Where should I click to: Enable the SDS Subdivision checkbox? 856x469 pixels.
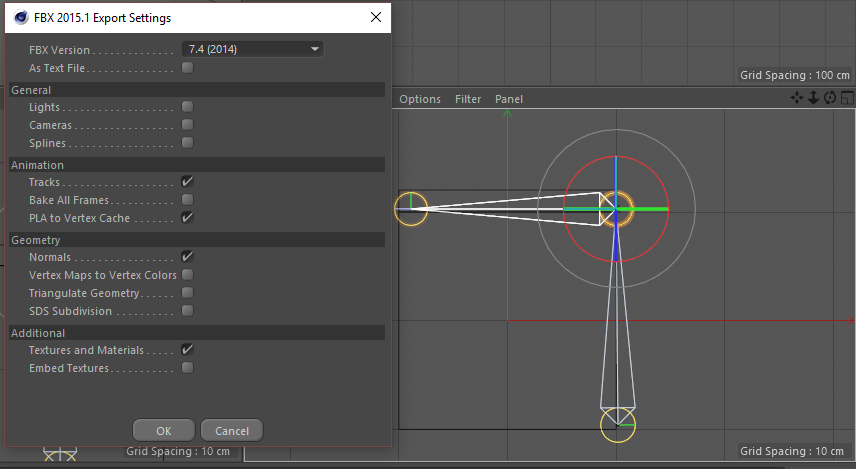tap(187, 311)
